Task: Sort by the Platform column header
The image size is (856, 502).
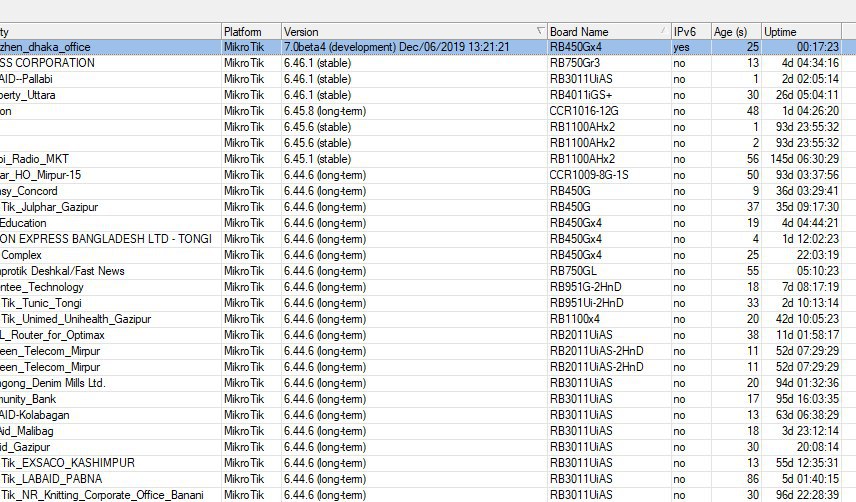Action: click(x=251, y=32)
